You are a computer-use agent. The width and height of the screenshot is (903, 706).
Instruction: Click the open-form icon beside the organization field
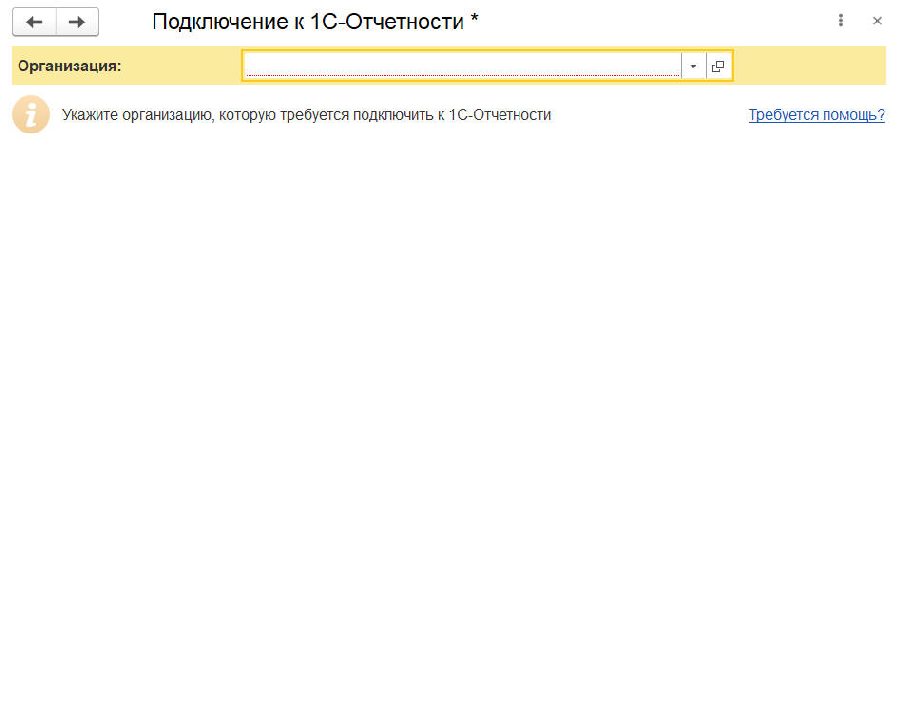718,66
